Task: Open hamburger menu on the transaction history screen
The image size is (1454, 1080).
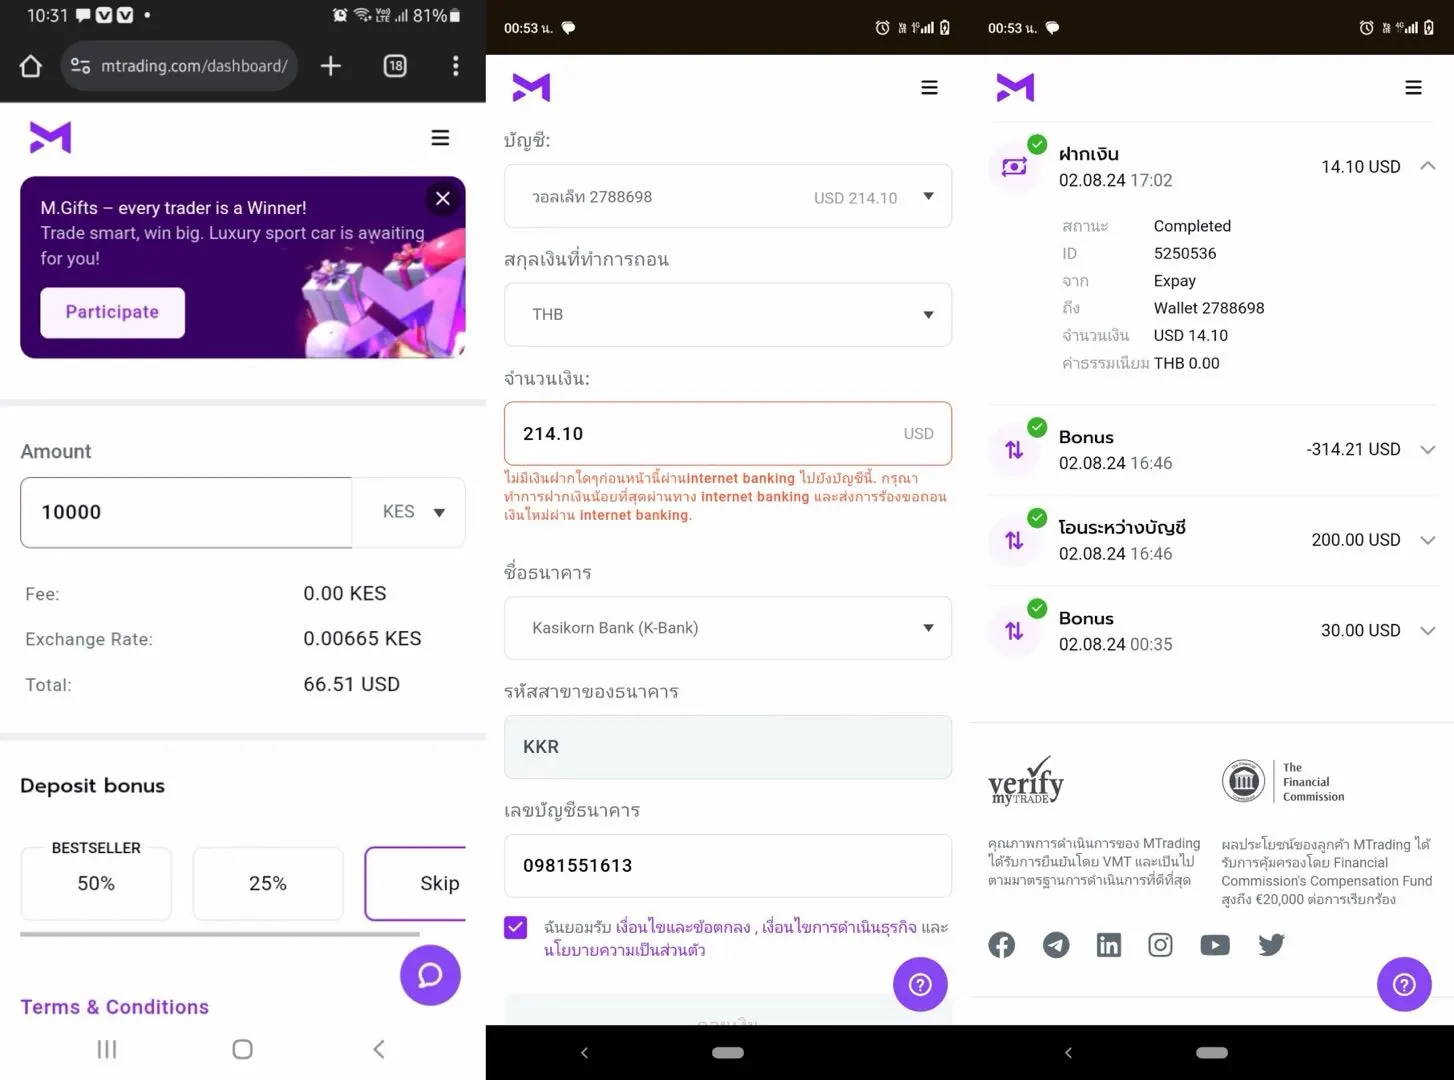Action: [1413, 88]
